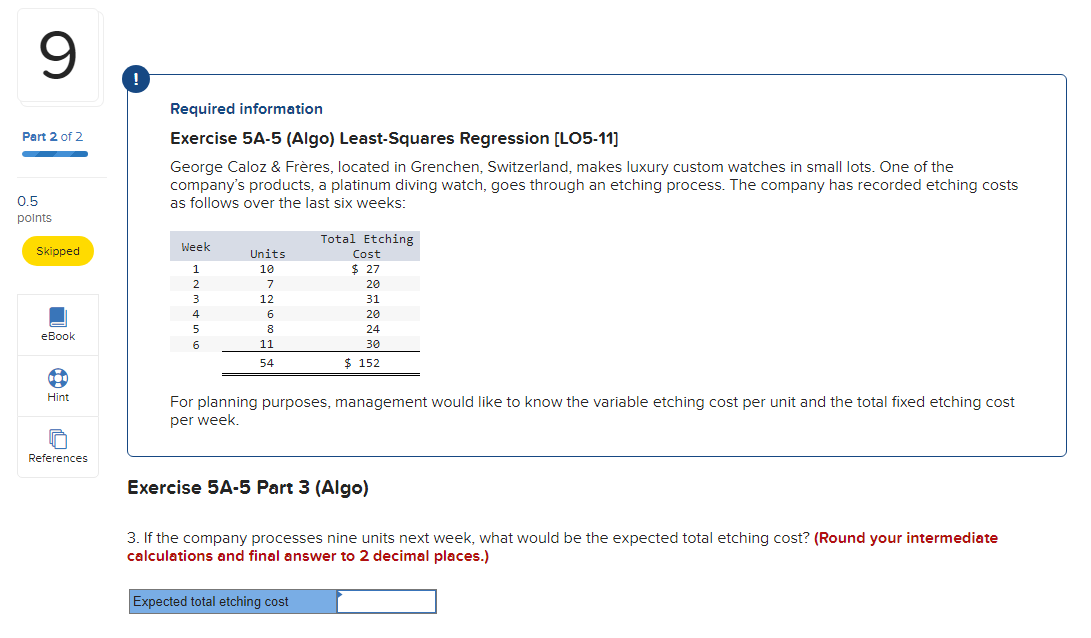Screen dimensions: 1091x638
Task: Click the '0.5 points' label
Action: pos(34,209)
